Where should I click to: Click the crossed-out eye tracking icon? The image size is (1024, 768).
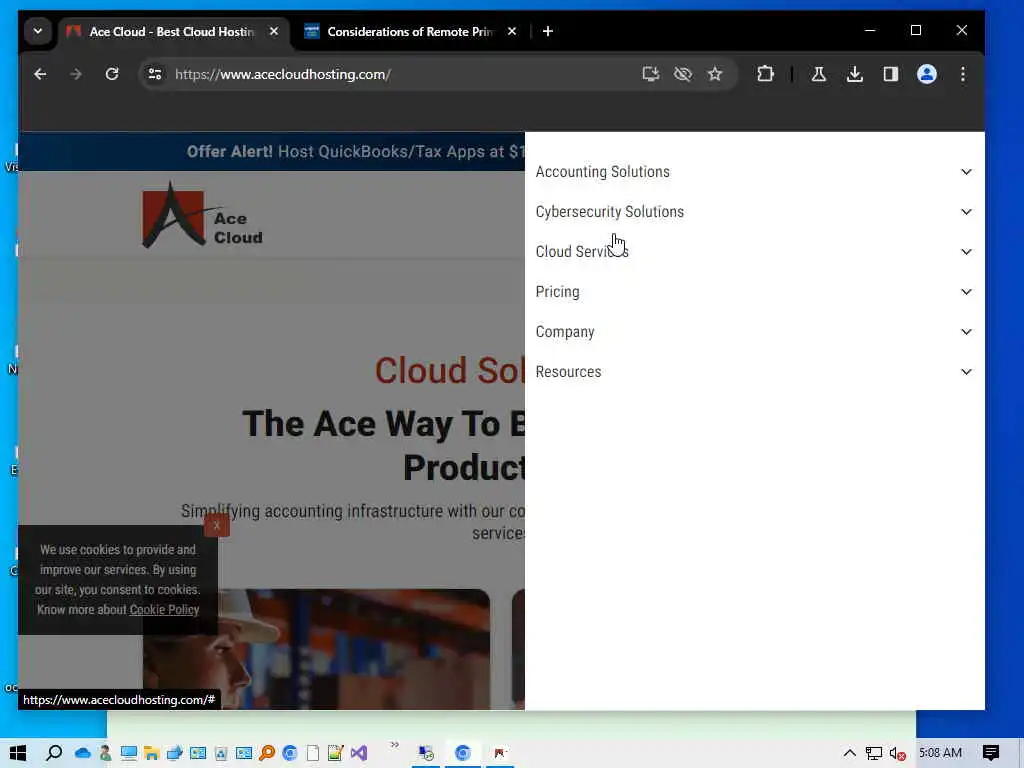pyautogui.click(x=682, y=74)
